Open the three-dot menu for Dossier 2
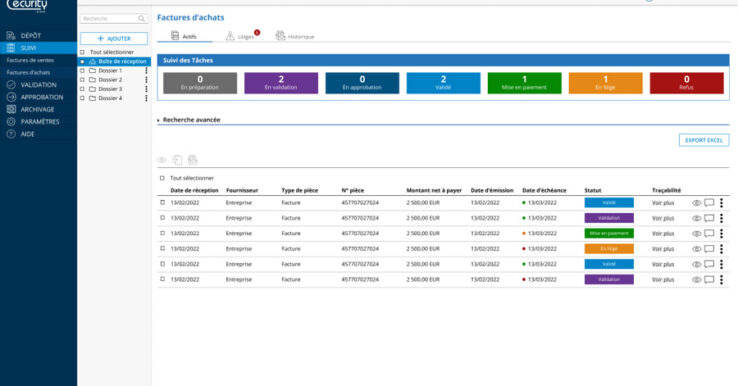The image size is (738, 386). pos(146,80)
